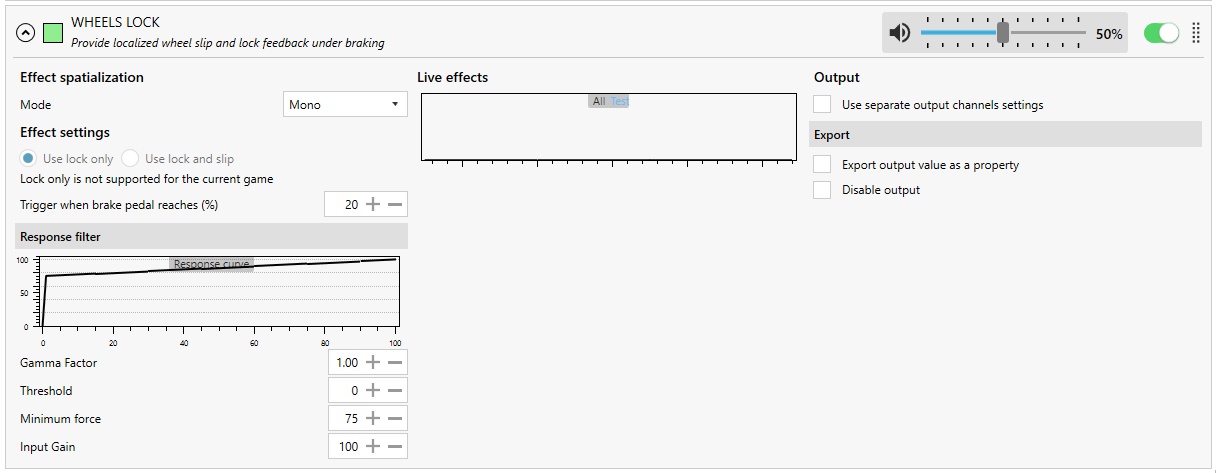Click the Test link in Live effects

pos(619,101)
